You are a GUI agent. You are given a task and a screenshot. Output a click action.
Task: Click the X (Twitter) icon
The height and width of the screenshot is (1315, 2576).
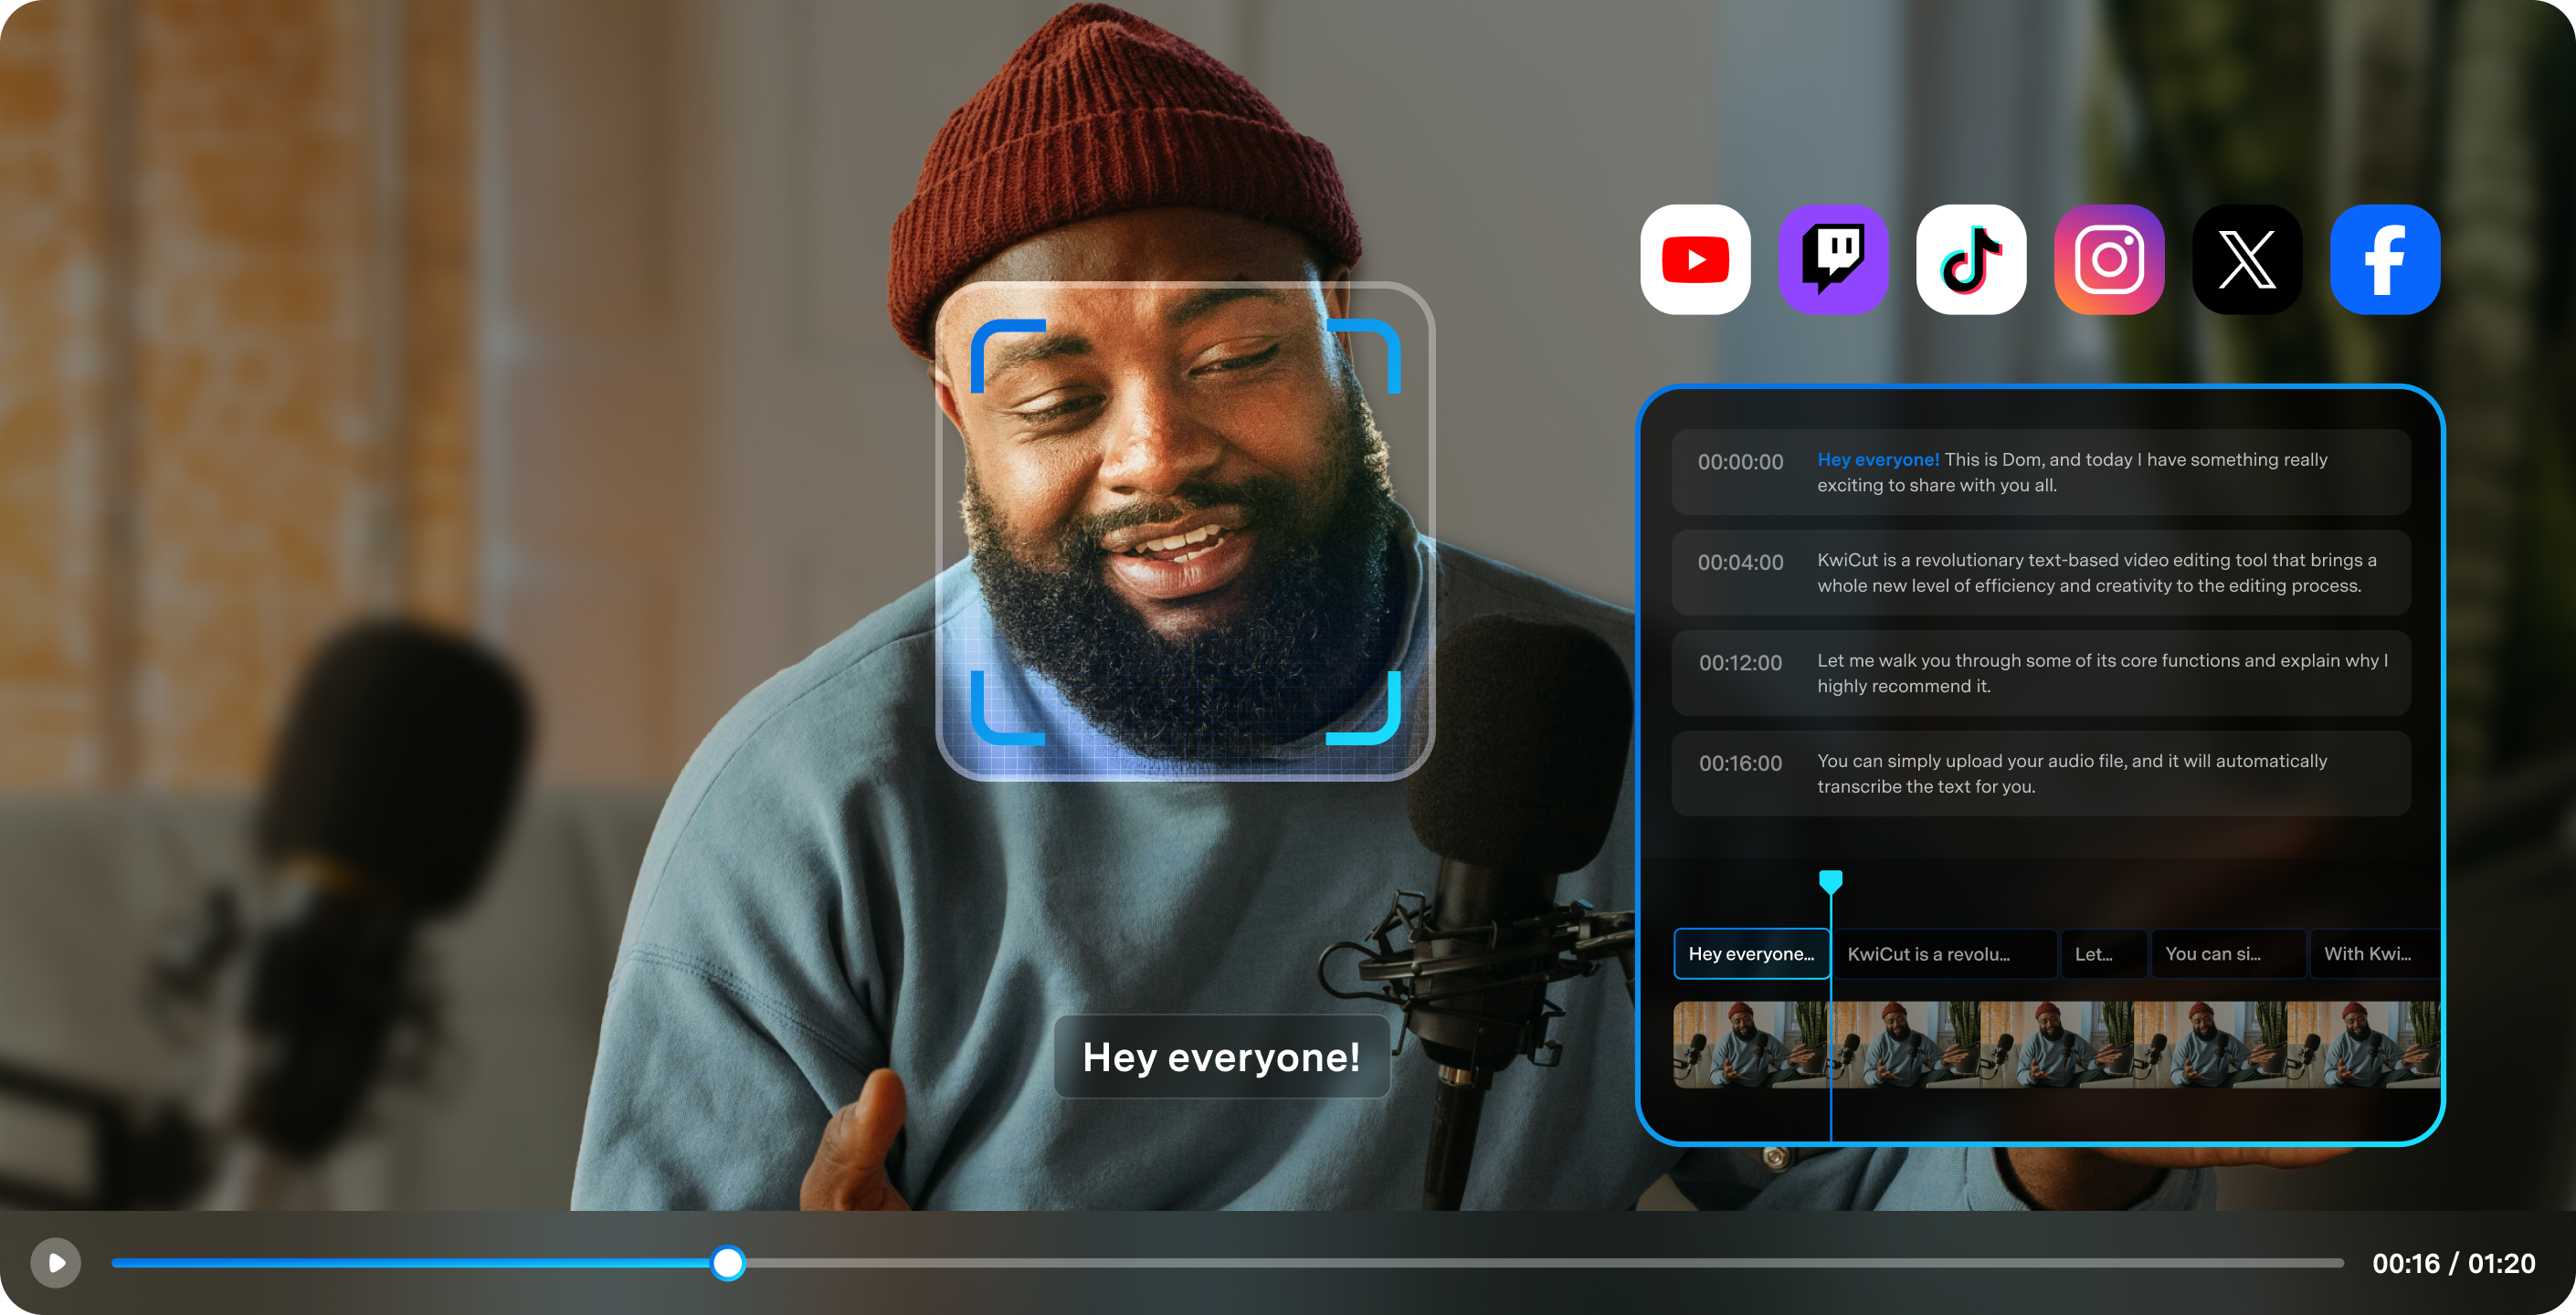pos(2247,260)
